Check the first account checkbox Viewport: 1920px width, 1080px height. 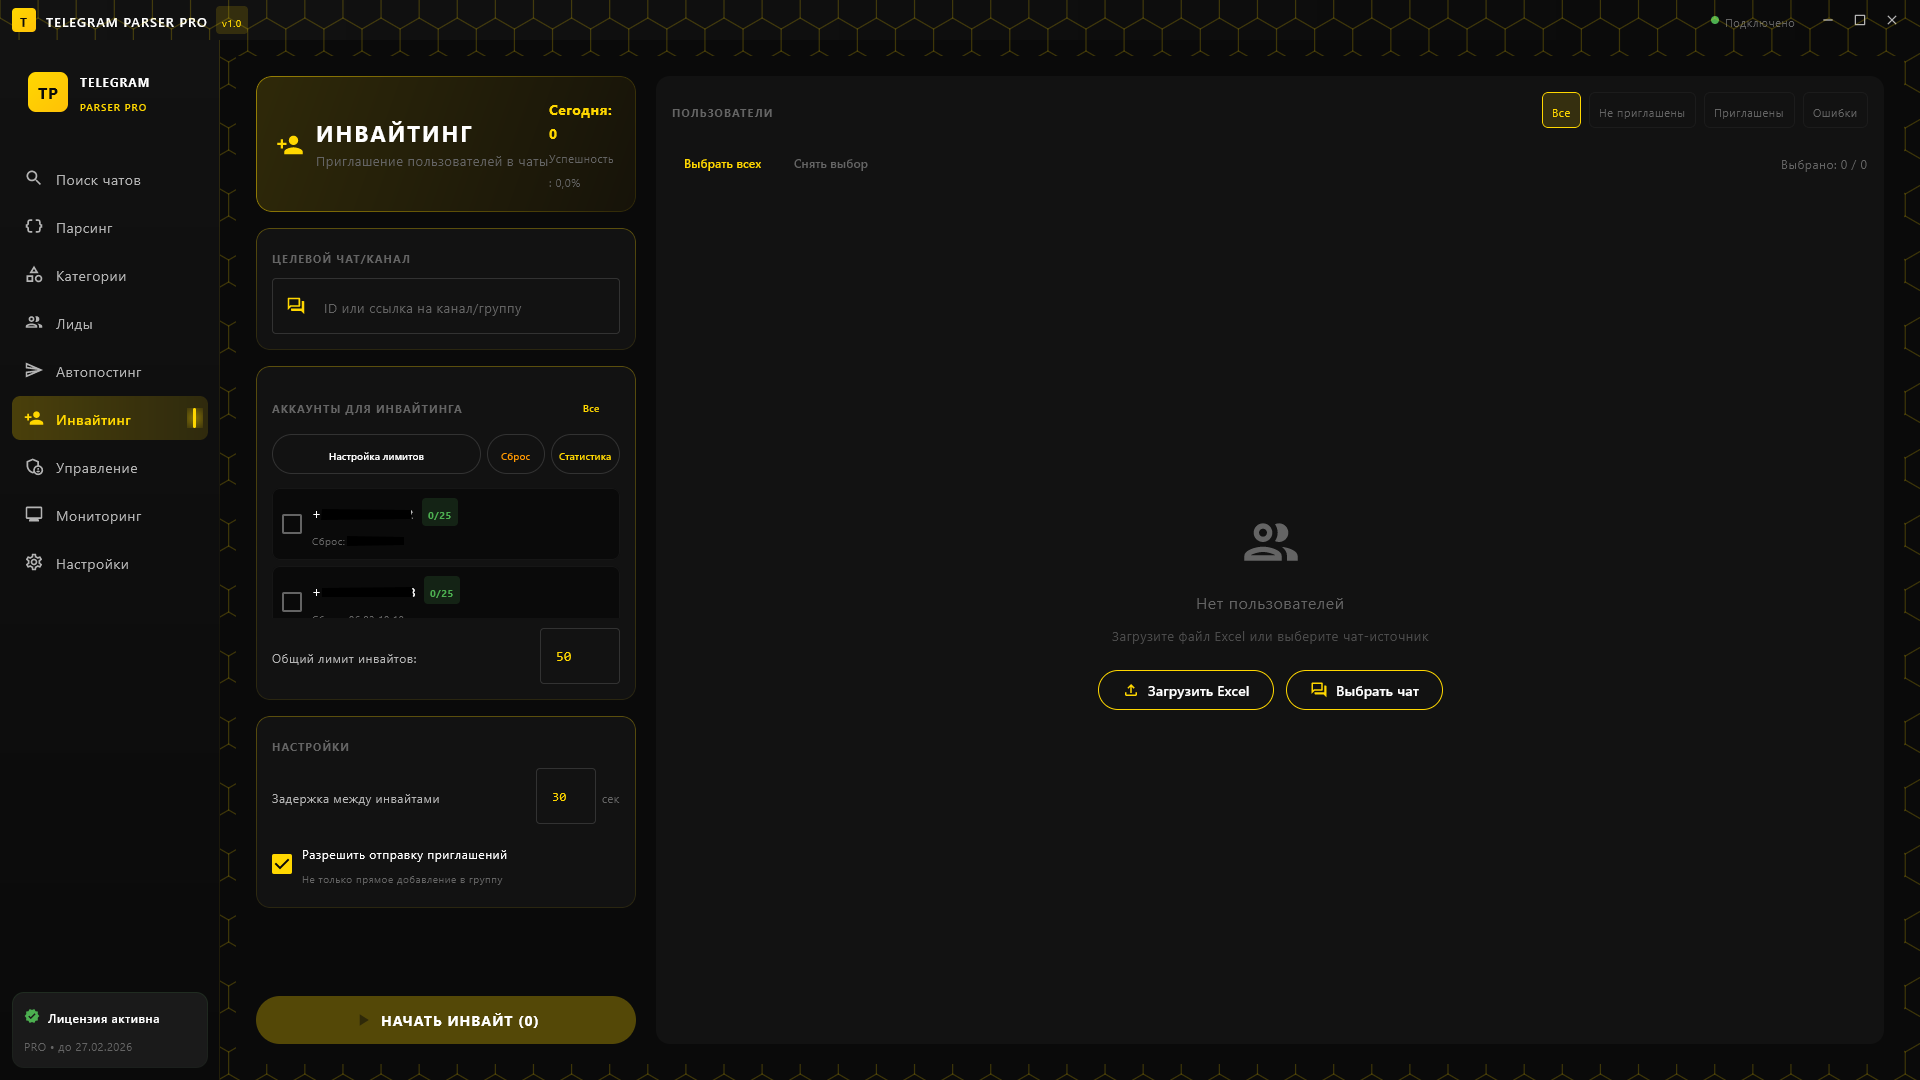[x=292, y=524]
